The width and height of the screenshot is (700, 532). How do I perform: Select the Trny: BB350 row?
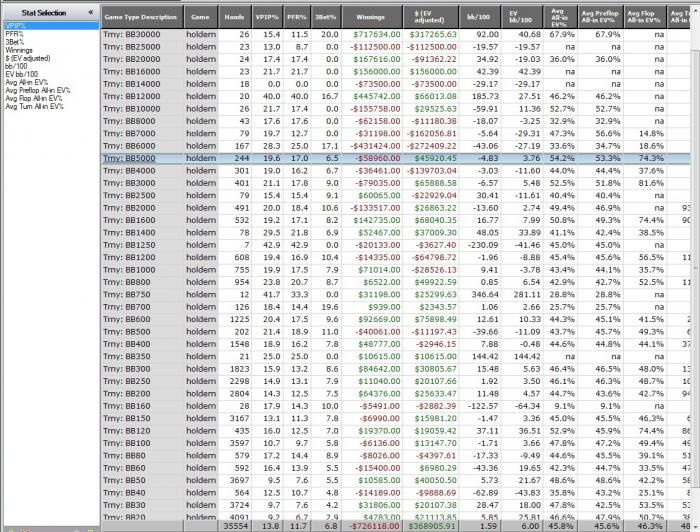click(x=396, y=357)
